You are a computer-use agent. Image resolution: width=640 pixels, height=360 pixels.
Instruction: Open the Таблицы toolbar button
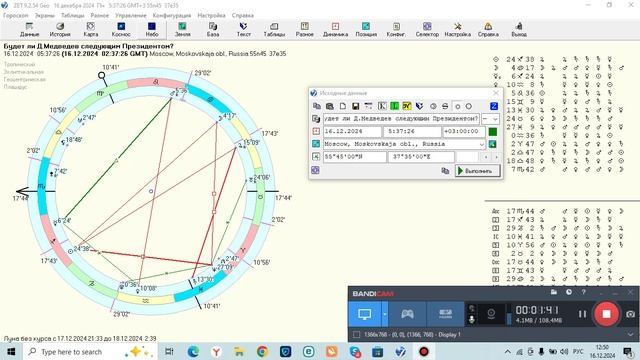coord(274,30)
